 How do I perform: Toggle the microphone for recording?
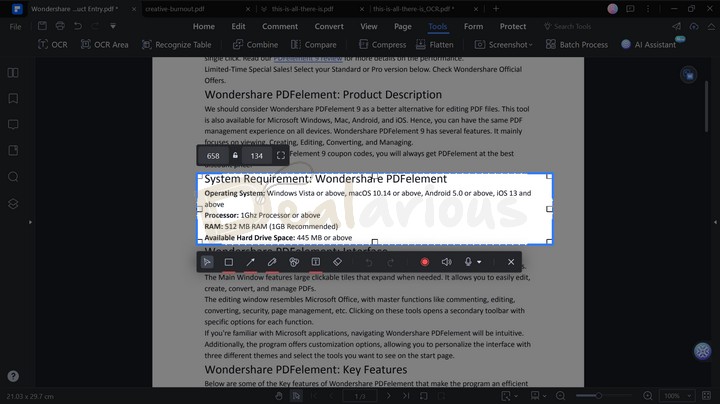tap(468, 262)
